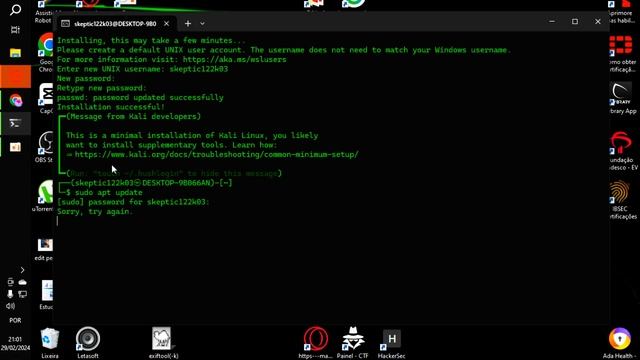Open Task View on taskbar

click(16, 30)
